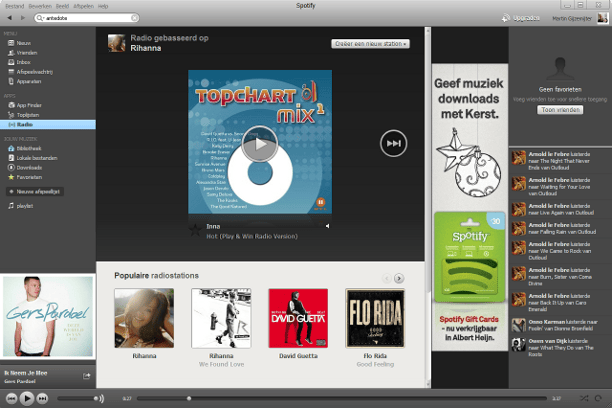Click the song progress bar
The height and width of the screenshot is (408, 612).
tap(342, 399)
